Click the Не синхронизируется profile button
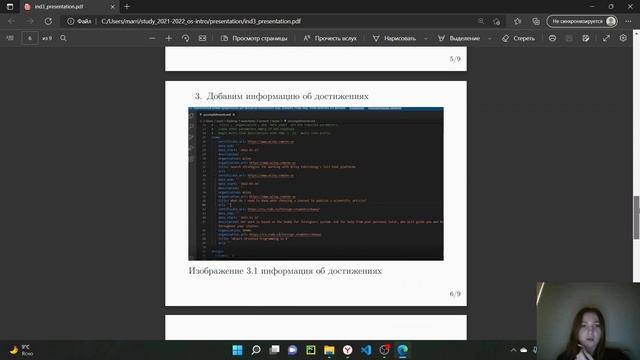Image resolution: width=640 pixels, height=360 pixels. click(x=582, y=21)
